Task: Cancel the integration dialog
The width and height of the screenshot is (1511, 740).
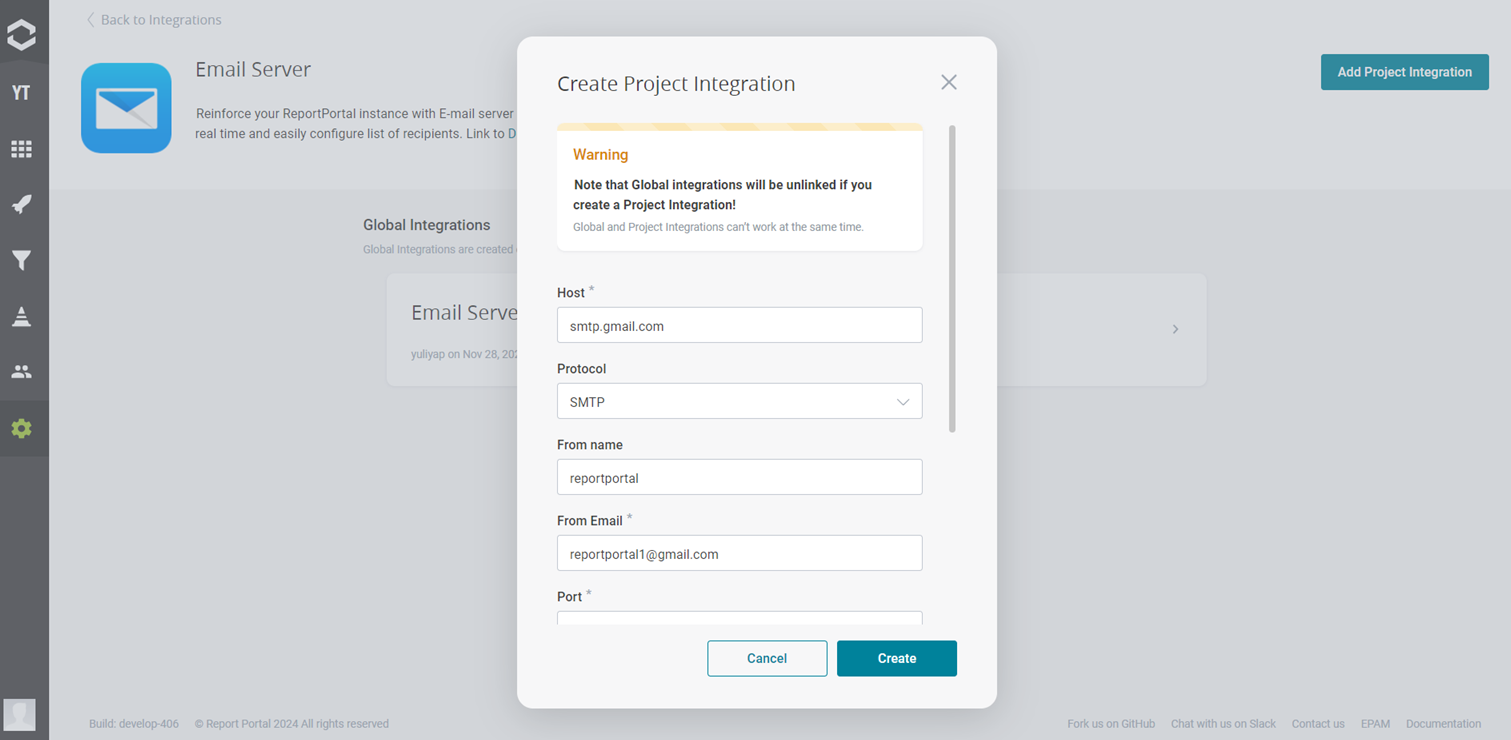Action: click(x=767, y=658)
